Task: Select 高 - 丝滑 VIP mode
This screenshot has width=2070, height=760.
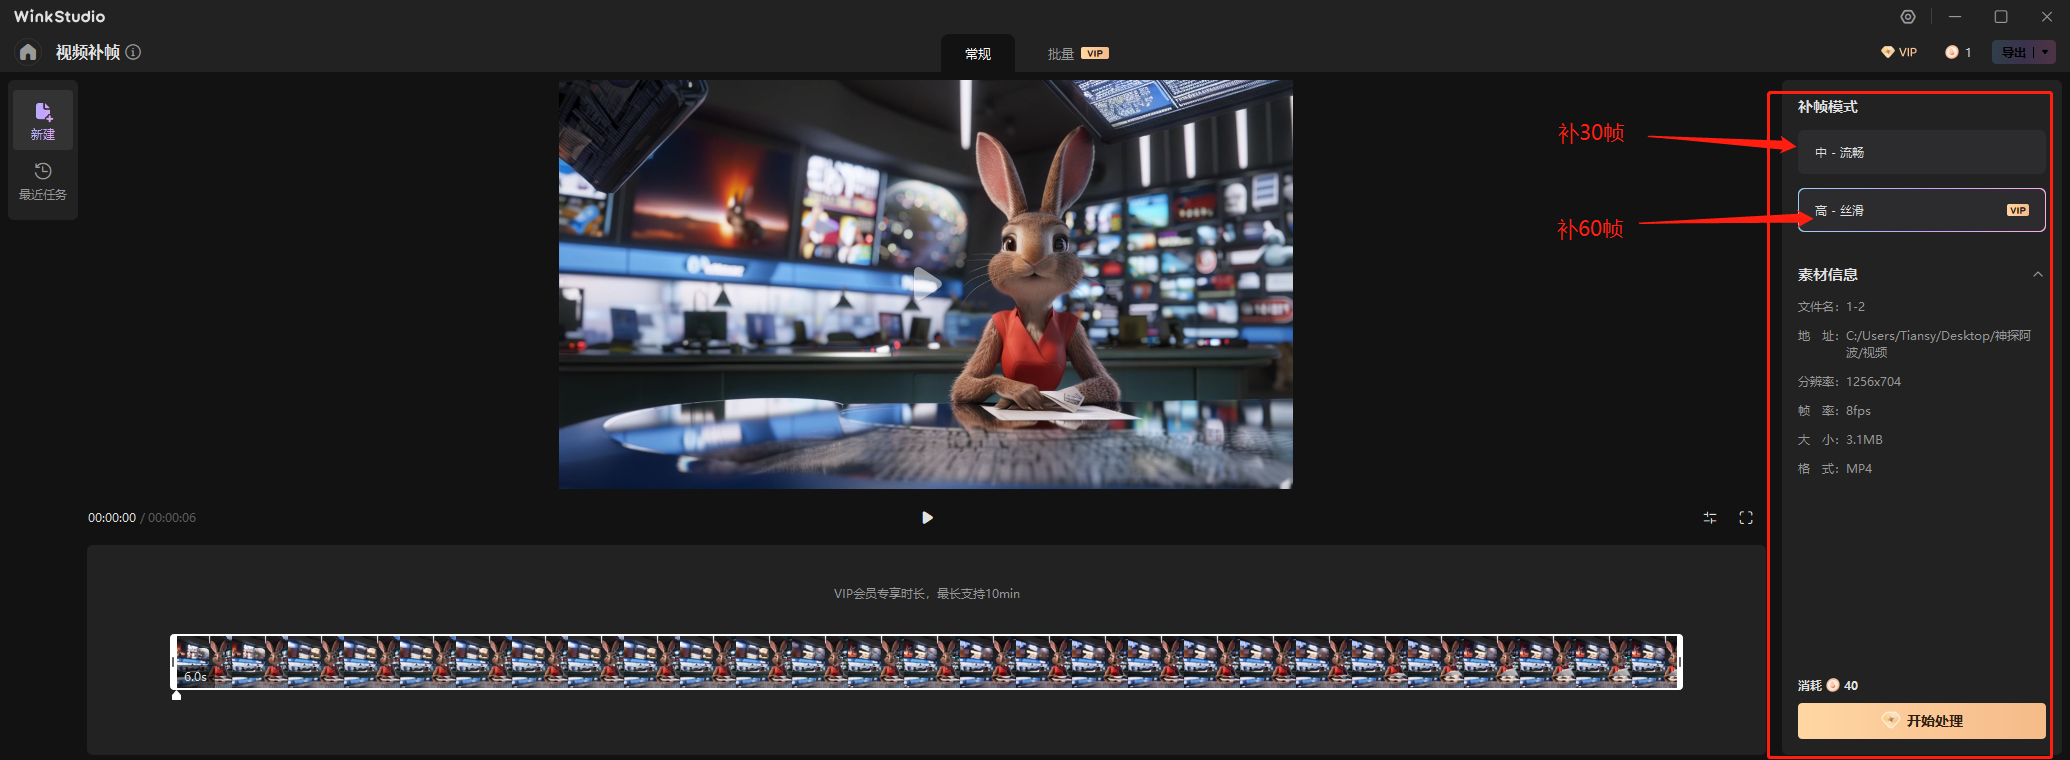Action: pyautogui.click(x=1921, y=210)
